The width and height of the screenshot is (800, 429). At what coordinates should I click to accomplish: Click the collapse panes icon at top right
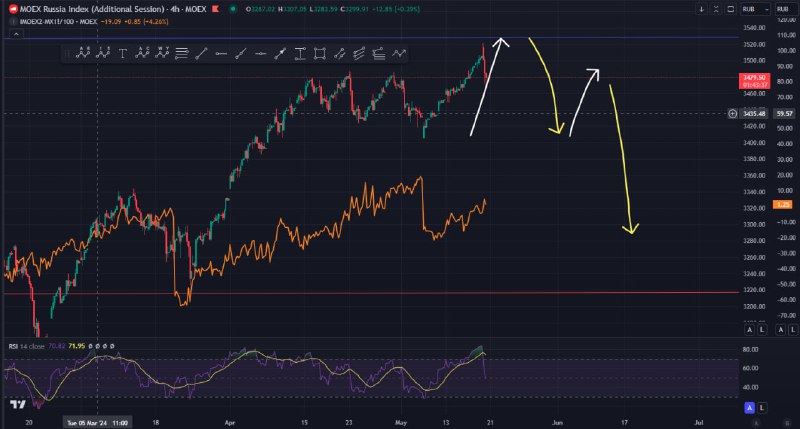(x=716, y=9)
